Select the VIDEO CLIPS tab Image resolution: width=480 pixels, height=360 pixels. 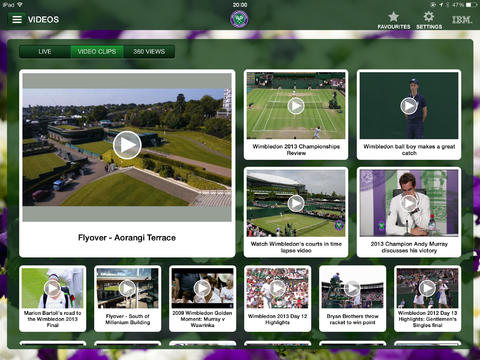click(x=97, y=52)
